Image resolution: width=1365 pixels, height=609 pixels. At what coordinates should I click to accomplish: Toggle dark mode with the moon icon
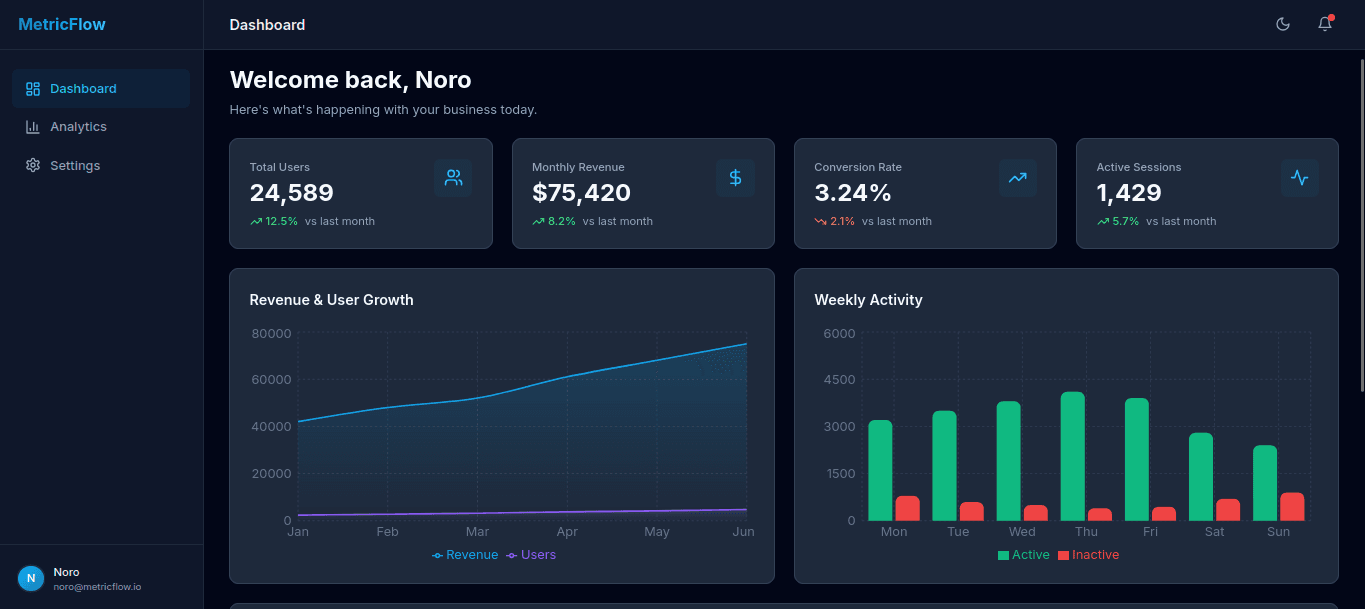pos(1283,24)
